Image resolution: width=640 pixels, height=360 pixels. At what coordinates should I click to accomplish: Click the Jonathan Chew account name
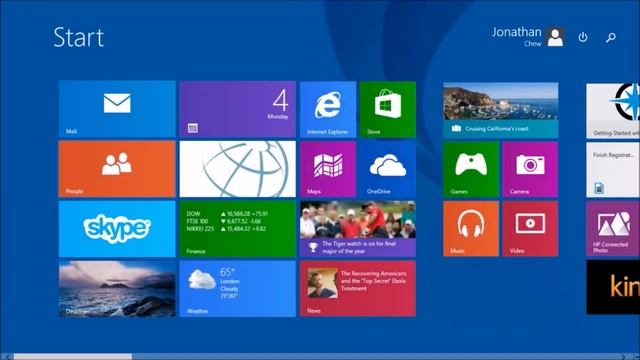coord(516,37)
